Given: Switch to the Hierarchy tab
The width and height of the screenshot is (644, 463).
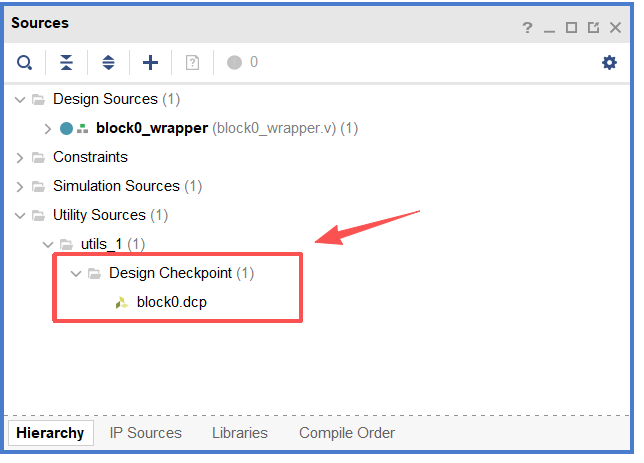Looking at the screenshot, I should point(50,433).
